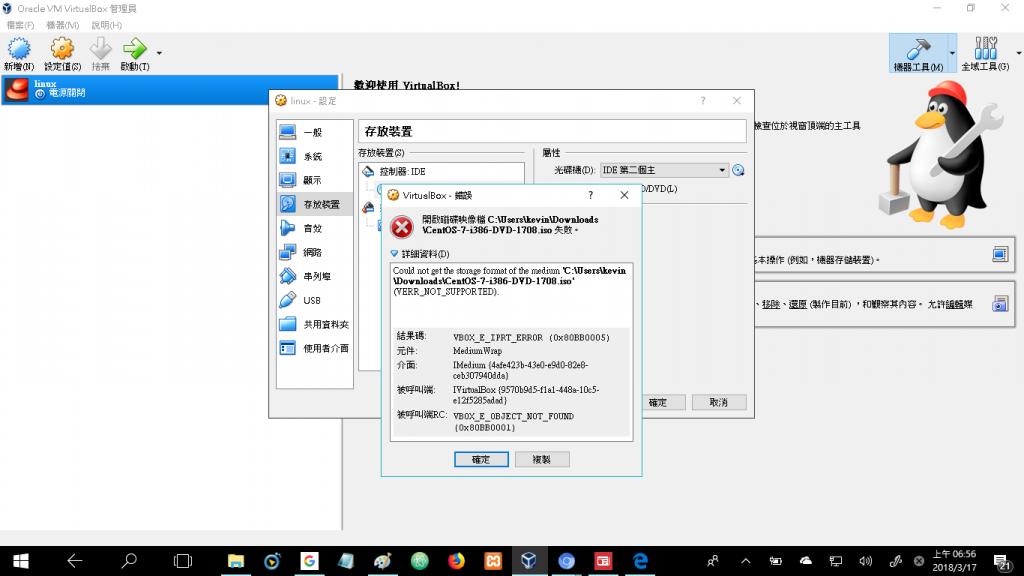Click the taskbar clock showing 06:56
This screenshot has width=1024, height=576.
pyautogui.click(x=954, y=561)
